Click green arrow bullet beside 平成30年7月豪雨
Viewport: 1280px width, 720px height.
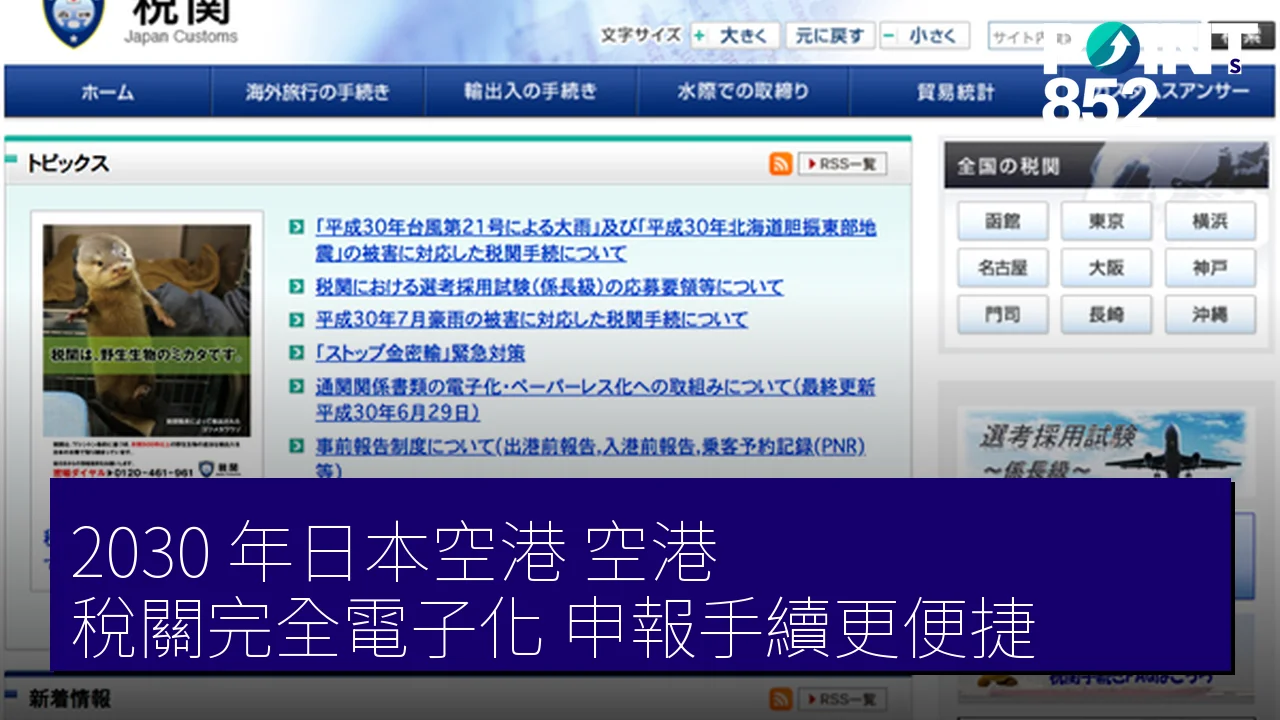click(296, 320)
